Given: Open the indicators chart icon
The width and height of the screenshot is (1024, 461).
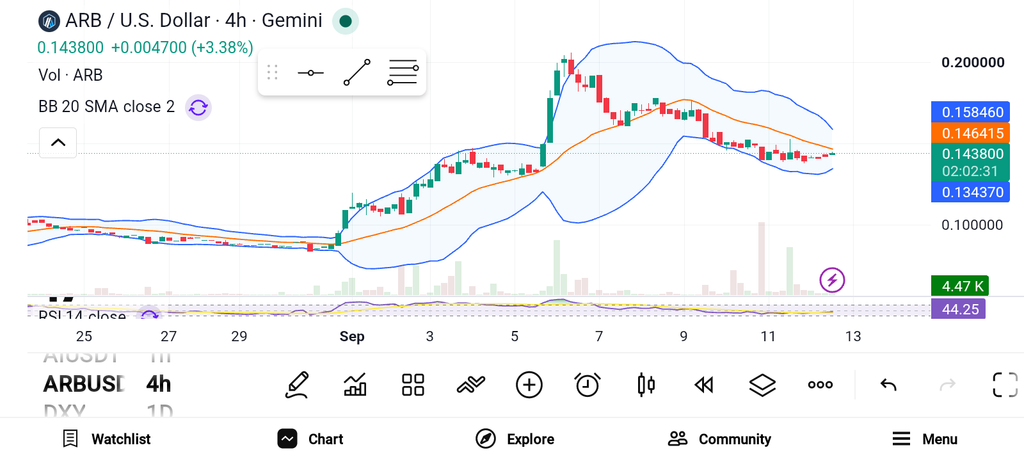Looking at the screenshot, I should (355, 385).
